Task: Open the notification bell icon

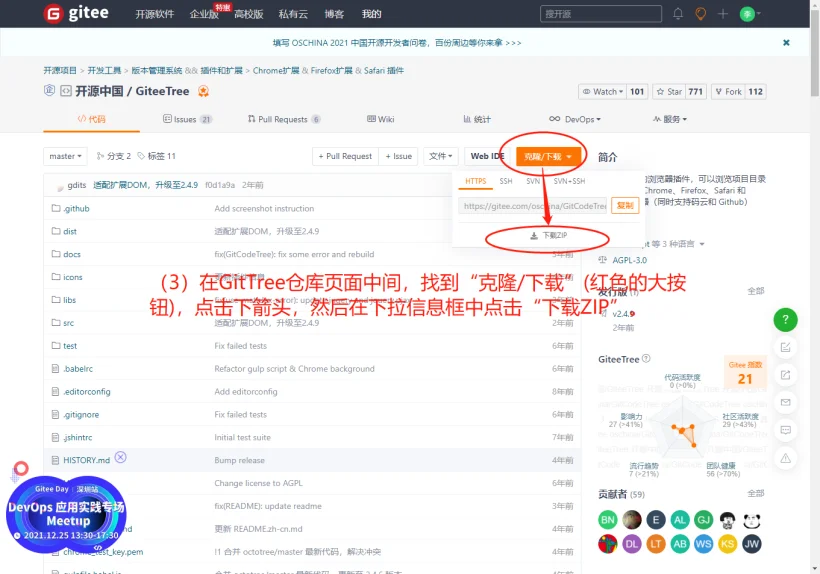Action: click(x=678, y=14)
